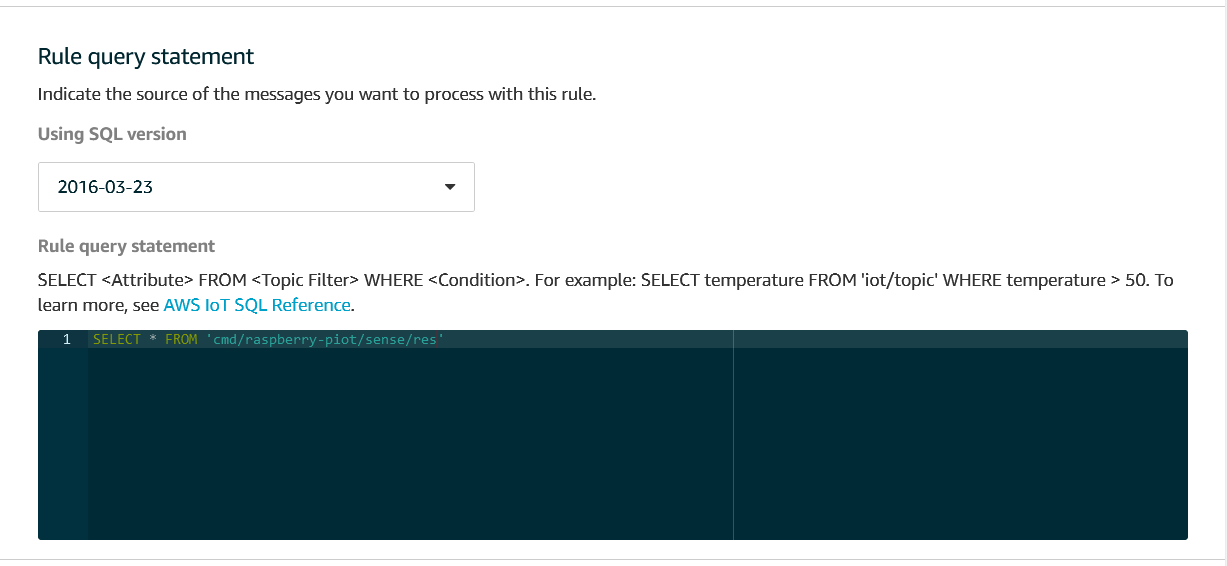Click line number 1 in editor gutter
Viewport: 1227px width, 566px height.
click(x=67, y=339)
